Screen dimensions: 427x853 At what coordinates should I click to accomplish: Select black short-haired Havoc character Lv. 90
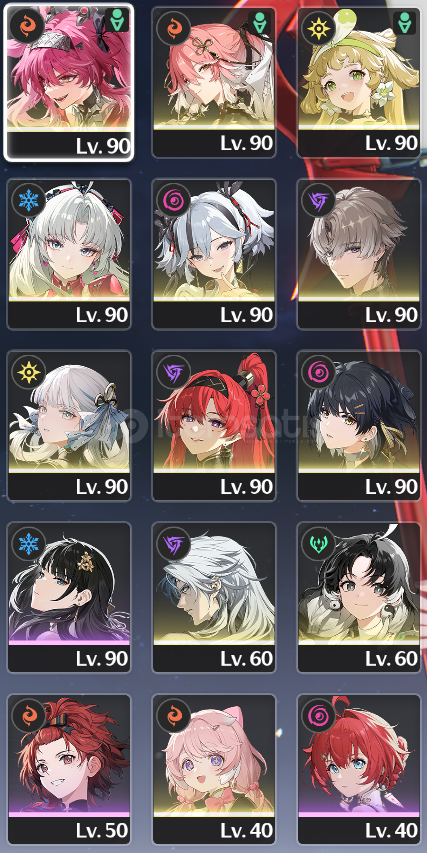pos(358,426)
